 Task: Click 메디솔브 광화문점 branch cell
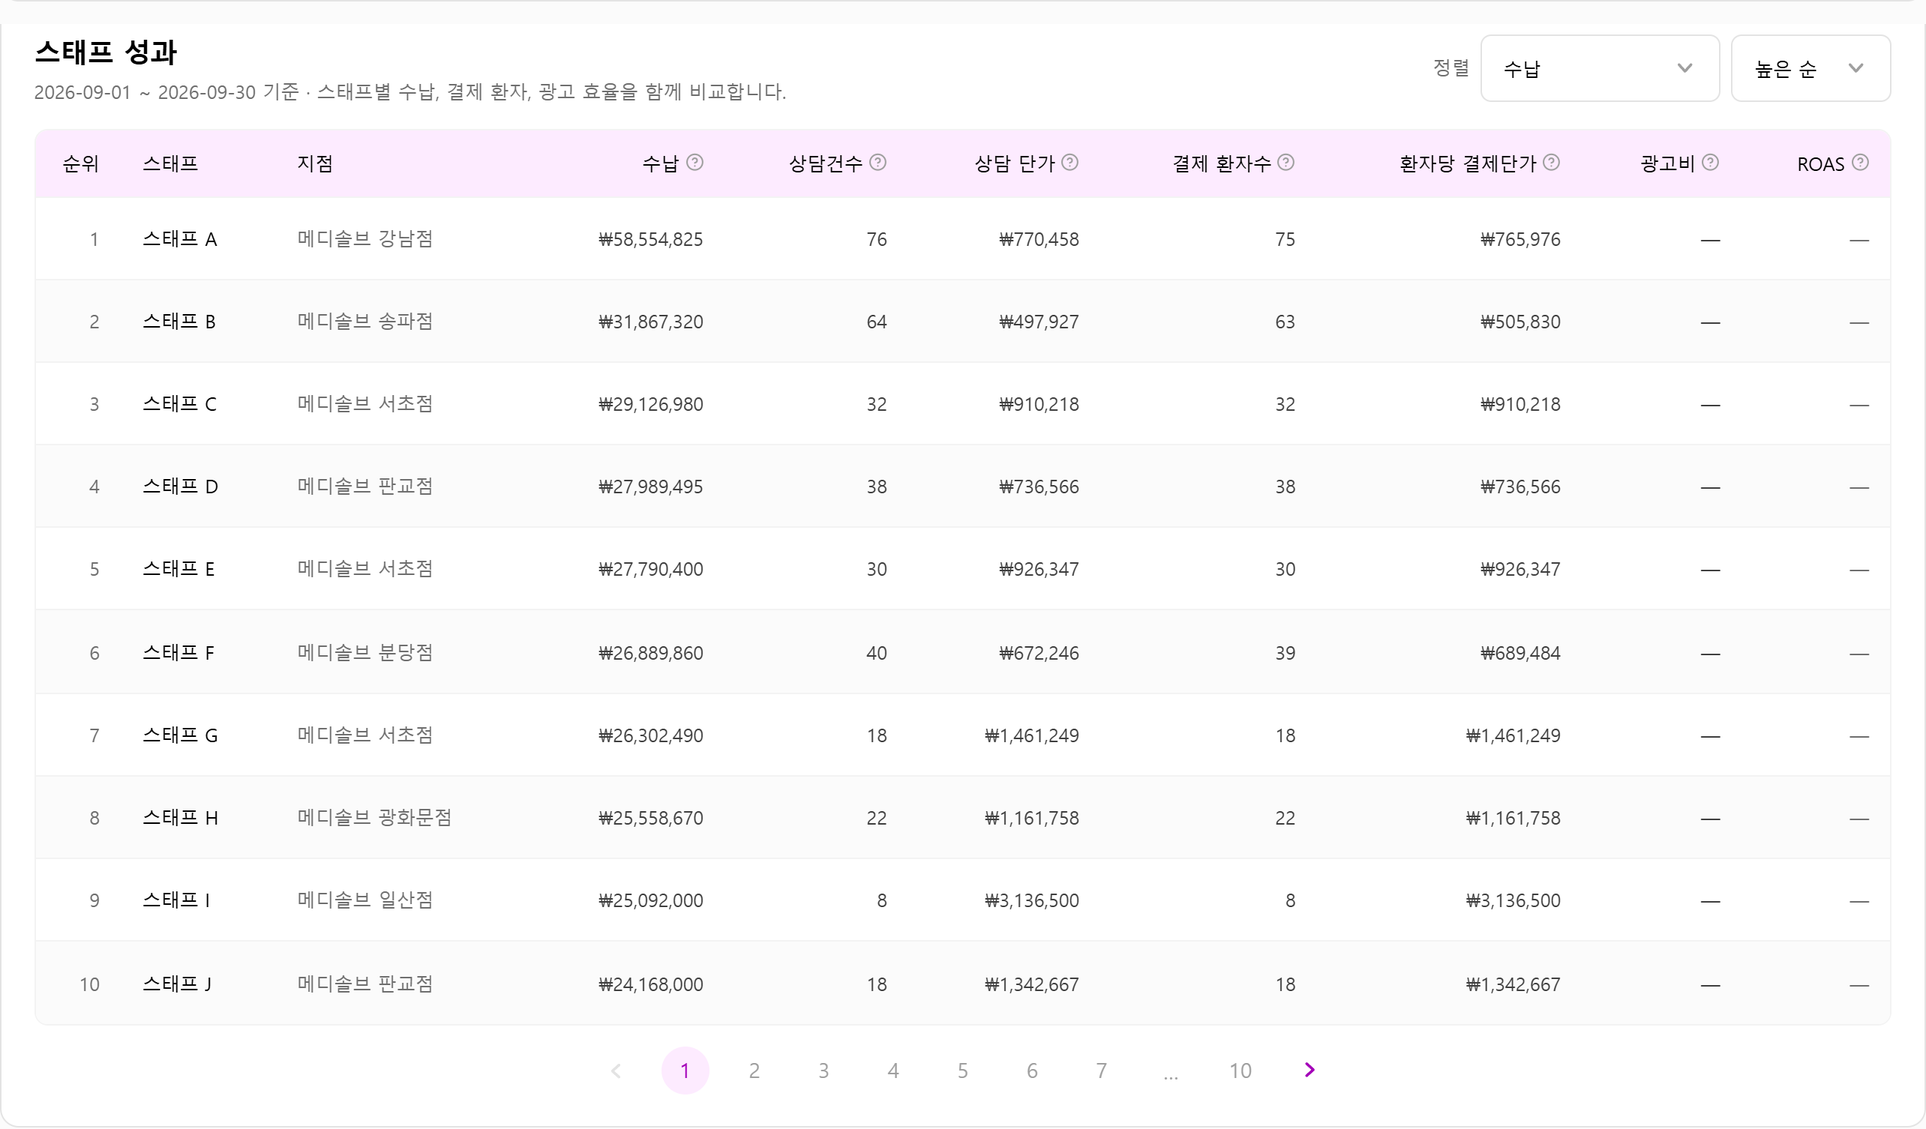point(375,818)
